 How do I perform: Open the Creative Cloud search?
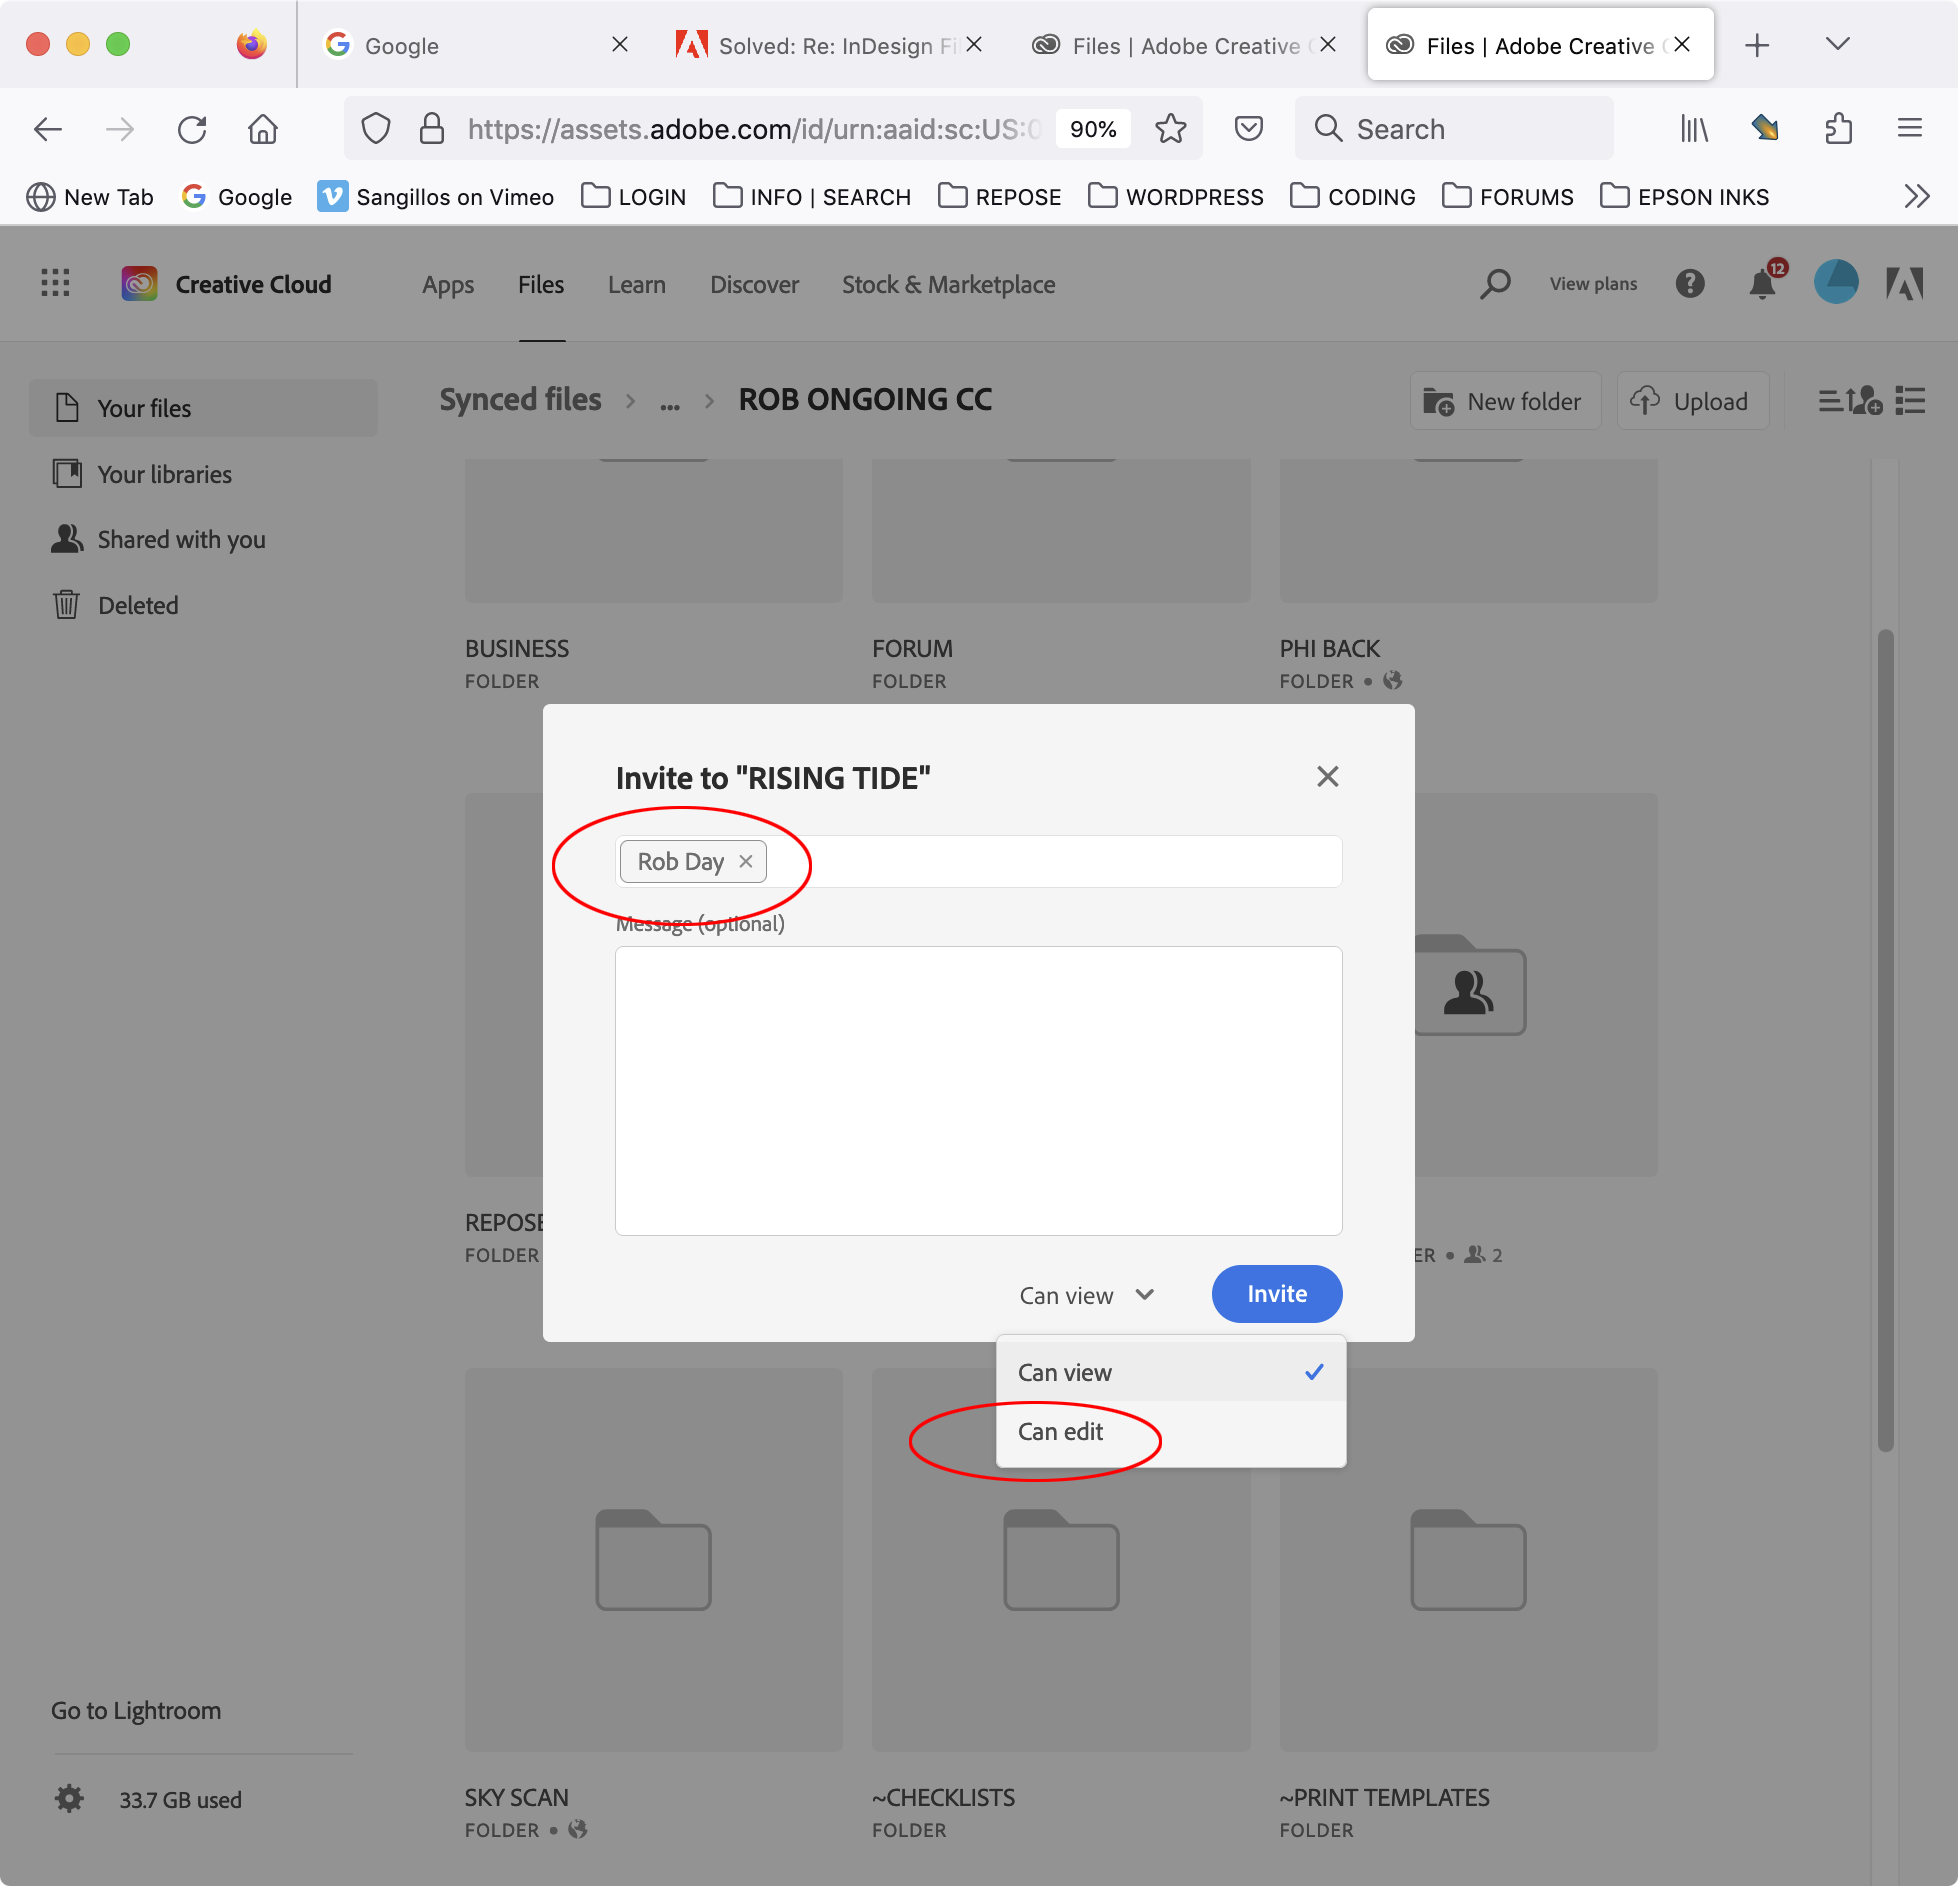tap(1495, 283)
